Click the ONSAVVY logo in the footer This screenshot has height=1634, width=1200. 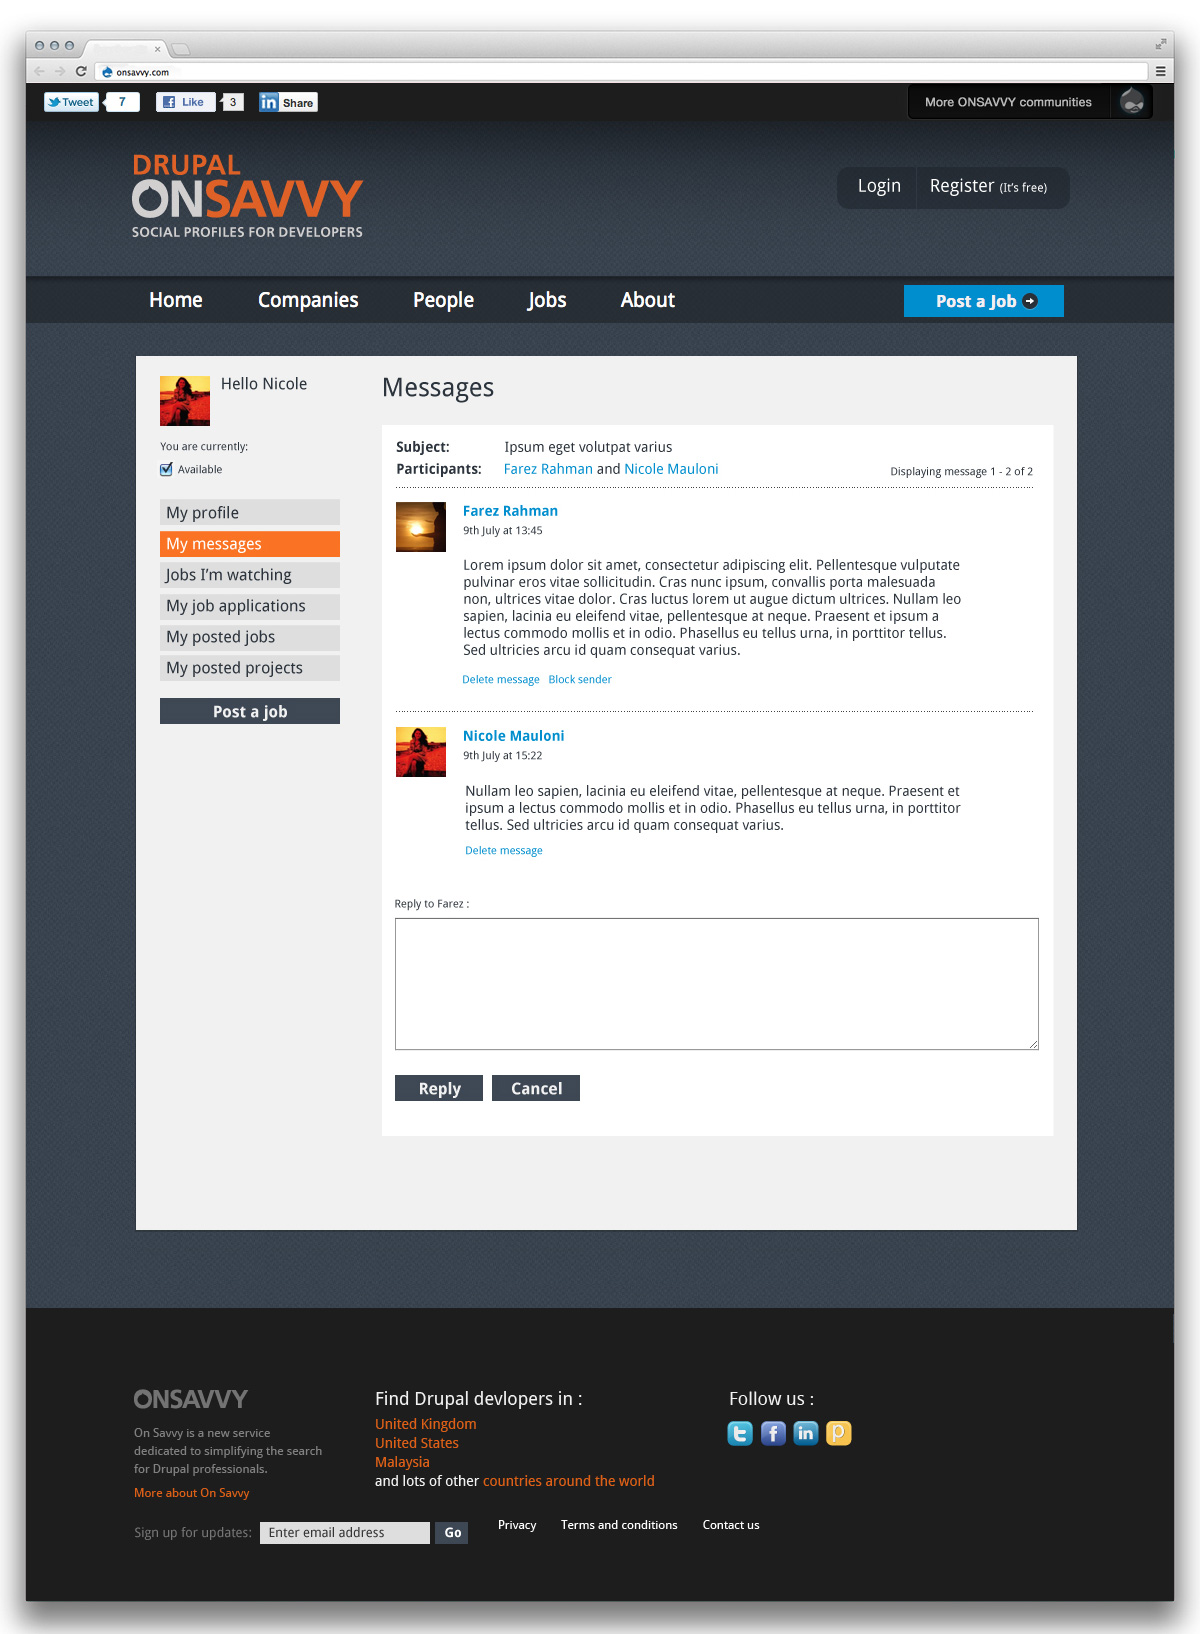(191, 1399)
